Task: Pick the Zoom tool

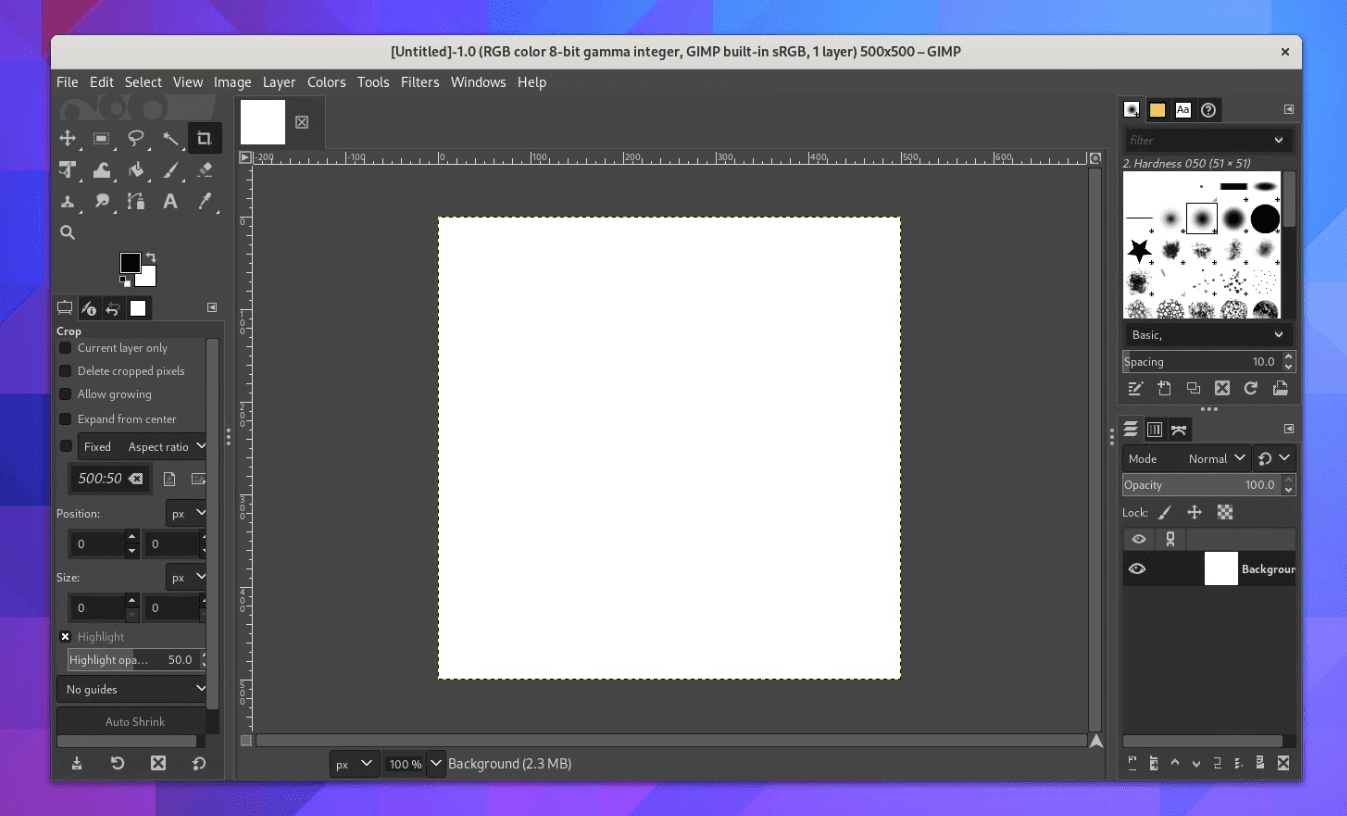Action: pyautogui.click(x=67, y=232)
